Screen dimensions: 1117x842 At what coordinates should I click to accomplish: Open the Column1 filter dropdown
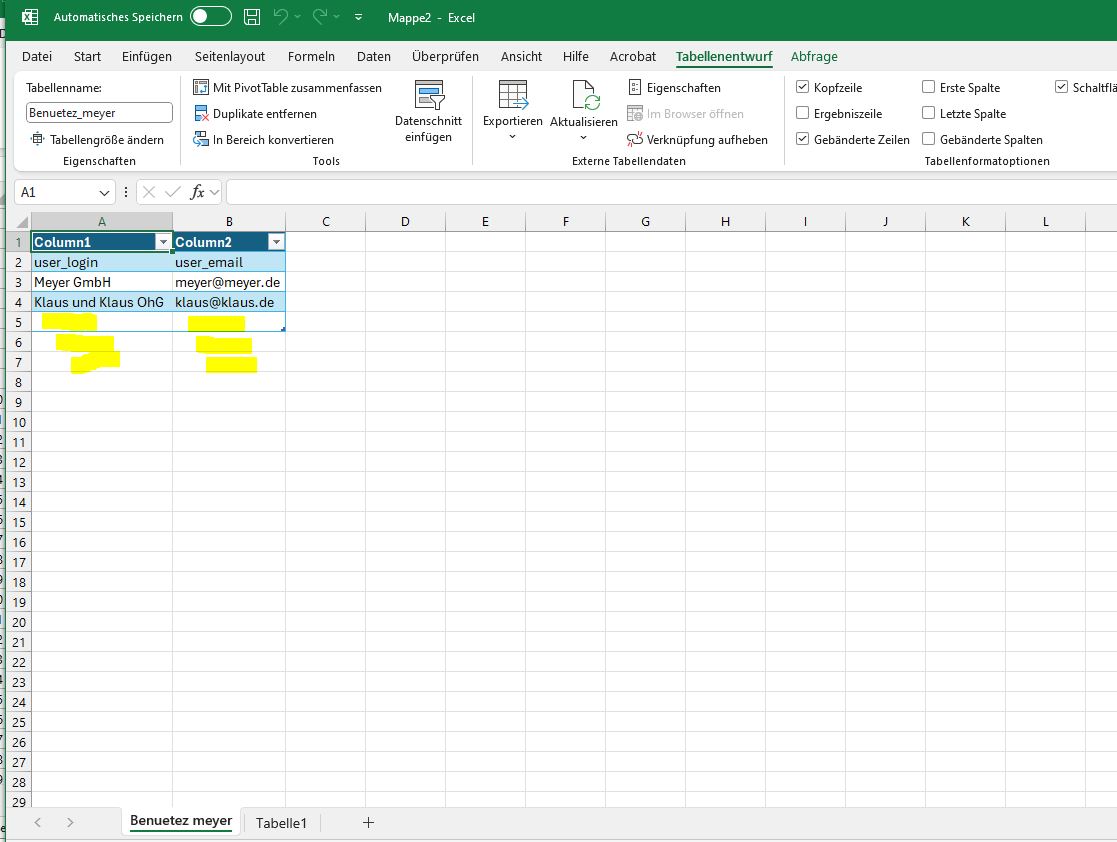[163, 242]
